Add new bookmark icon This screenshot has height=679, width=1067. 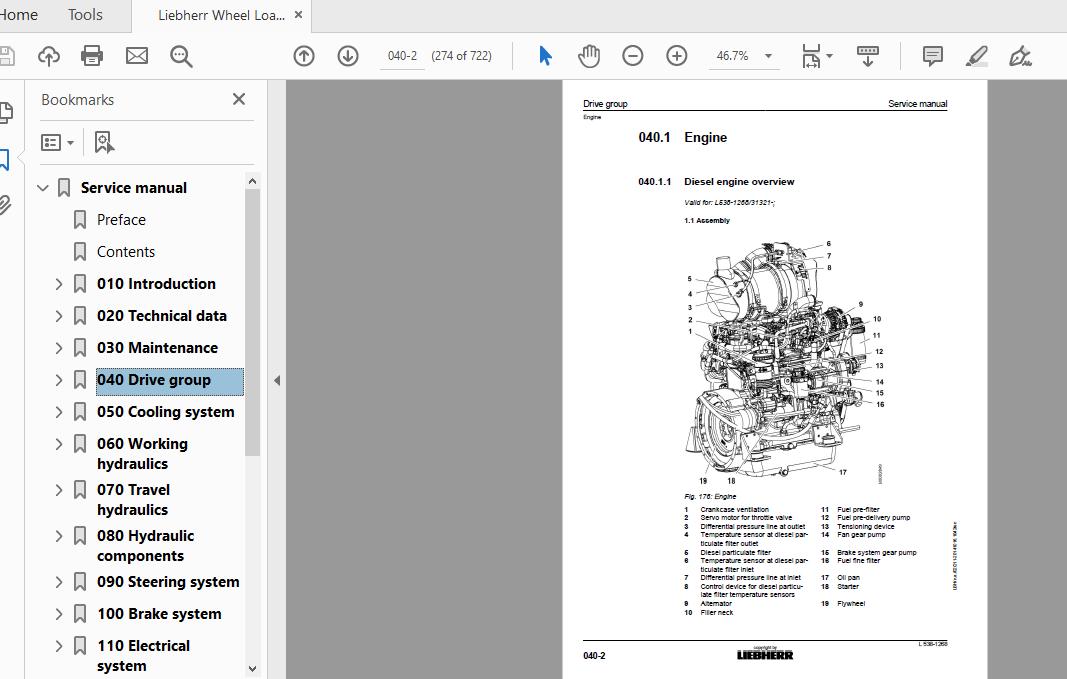[x=103, y=142]
